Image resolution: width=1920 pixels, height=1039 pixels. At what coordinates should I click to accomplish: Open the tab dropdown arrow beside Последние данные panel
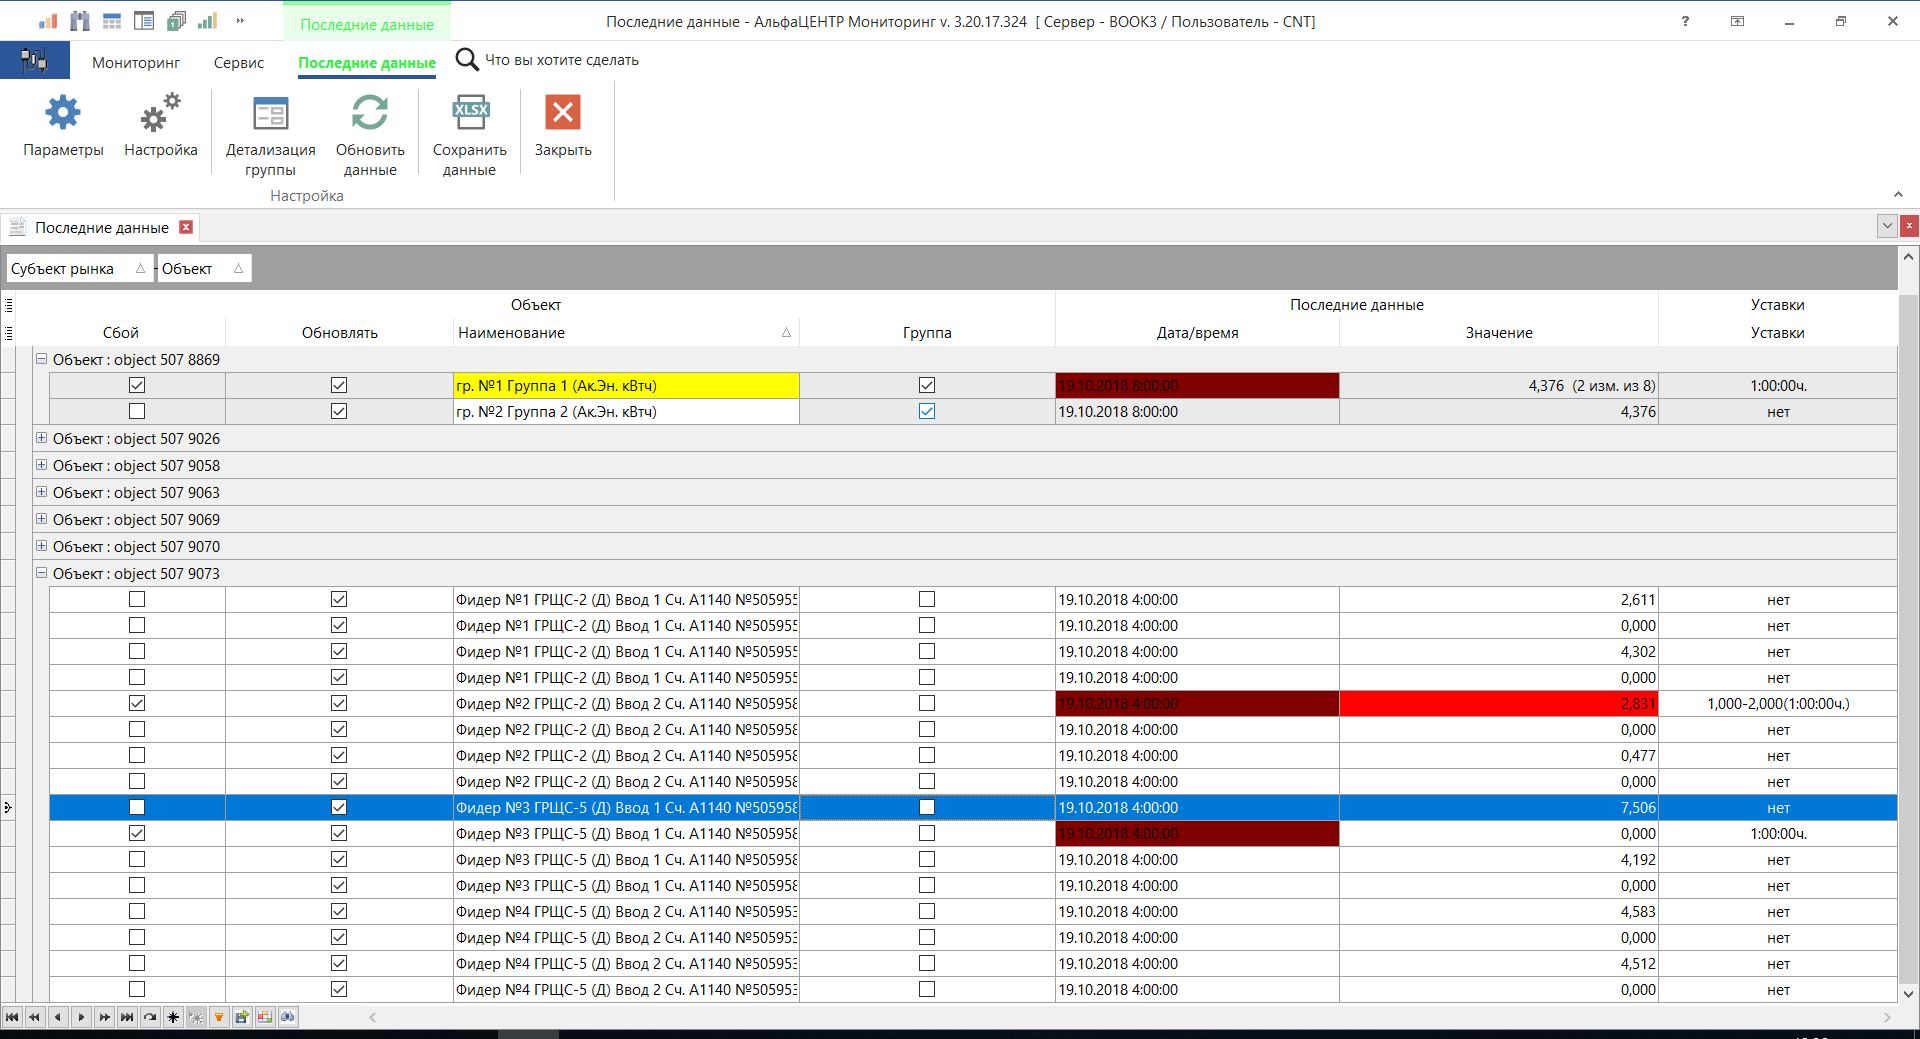[1886, 226]
